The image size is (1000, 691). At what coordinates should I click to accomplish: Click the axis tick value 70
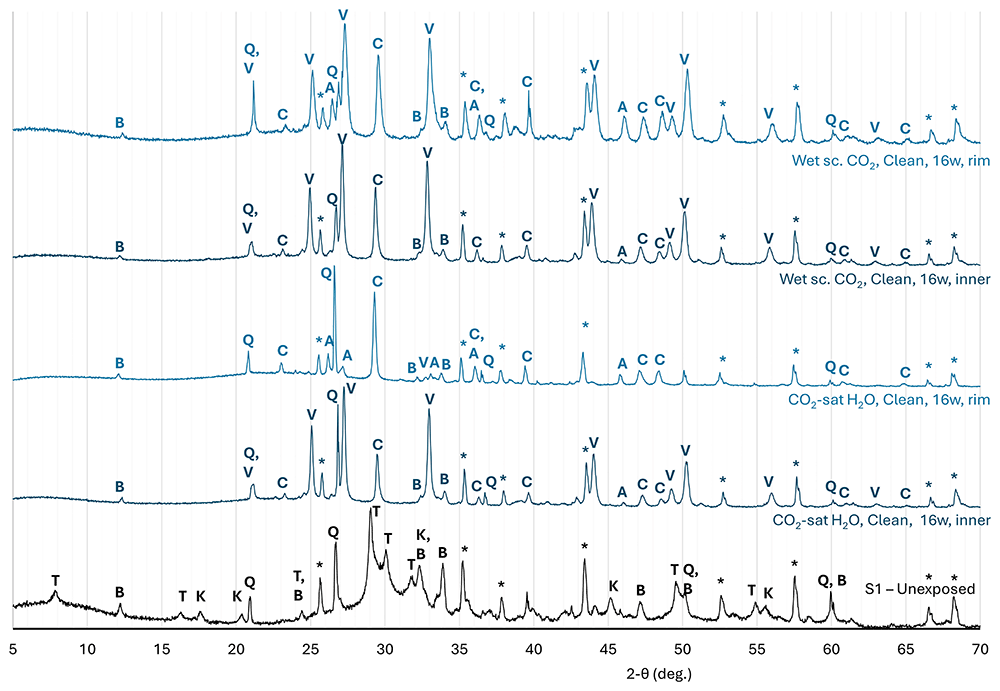click(980, 650)
